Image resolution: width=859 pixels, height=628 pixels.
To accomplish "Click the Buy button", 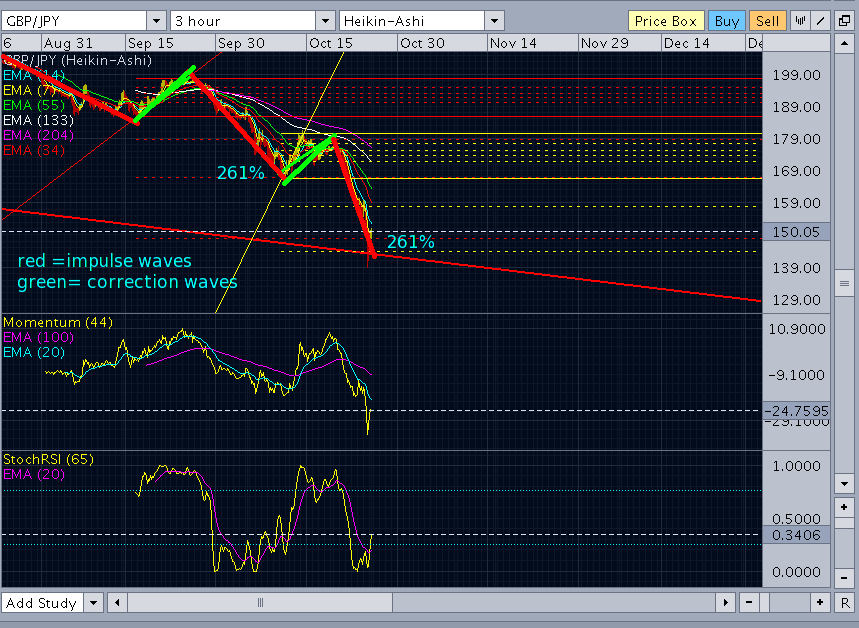I will (x=726, y=21).
